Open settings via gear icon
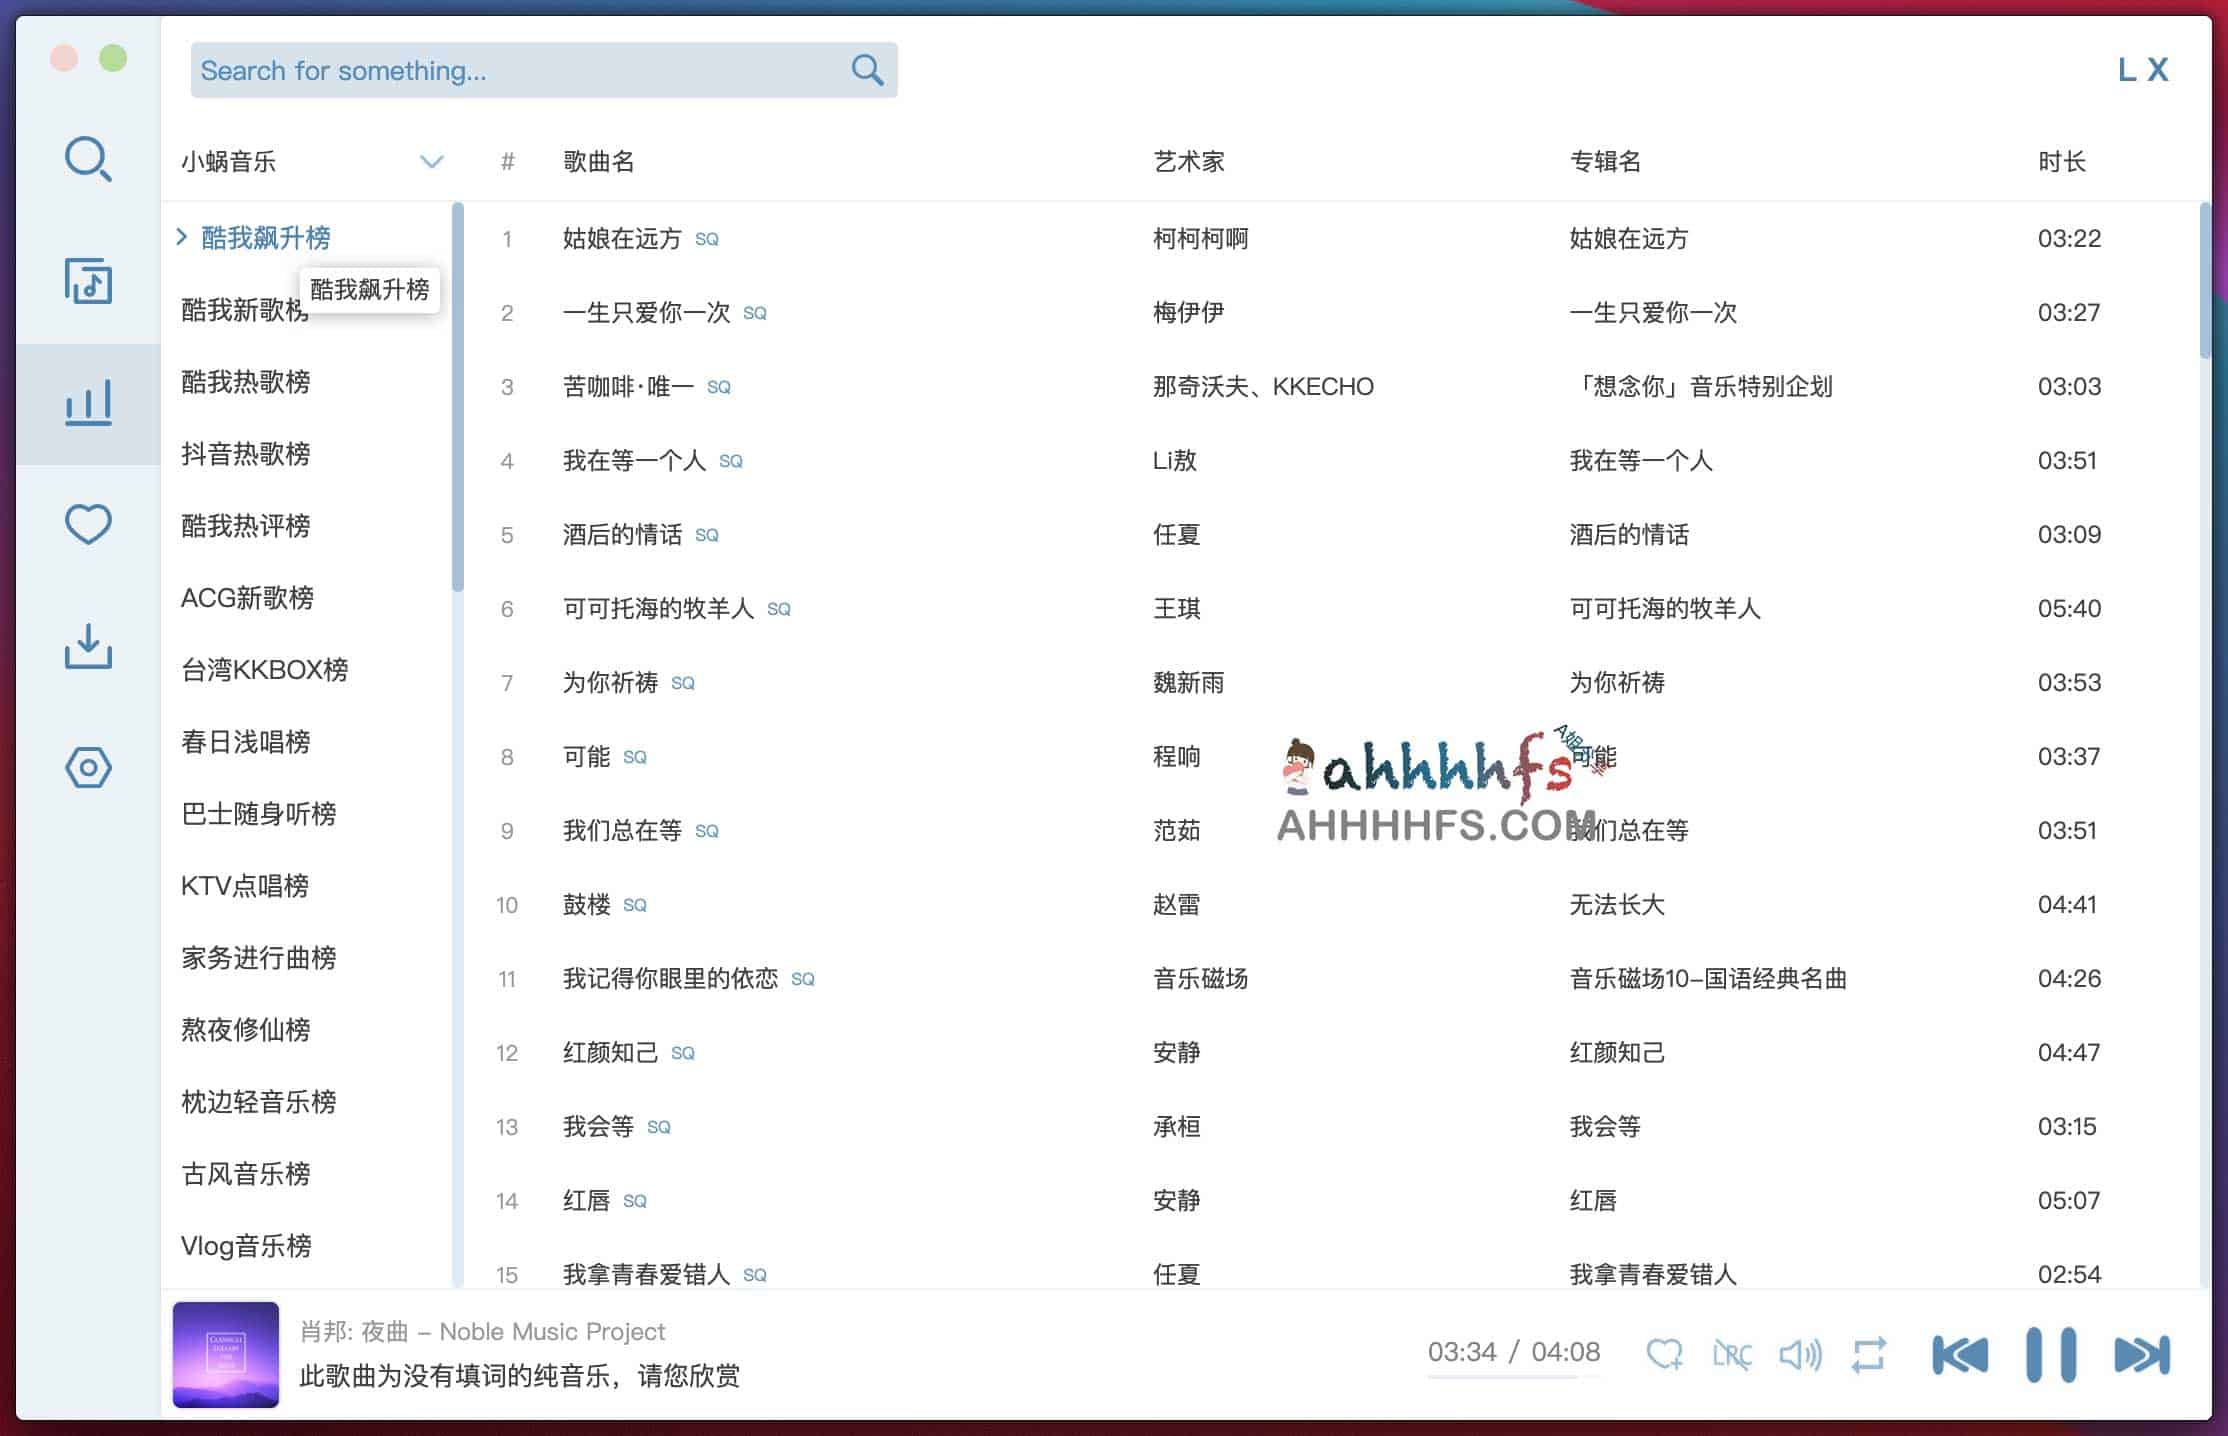The height and width of the screenshot is (1436, 2228). coord(88,768)
